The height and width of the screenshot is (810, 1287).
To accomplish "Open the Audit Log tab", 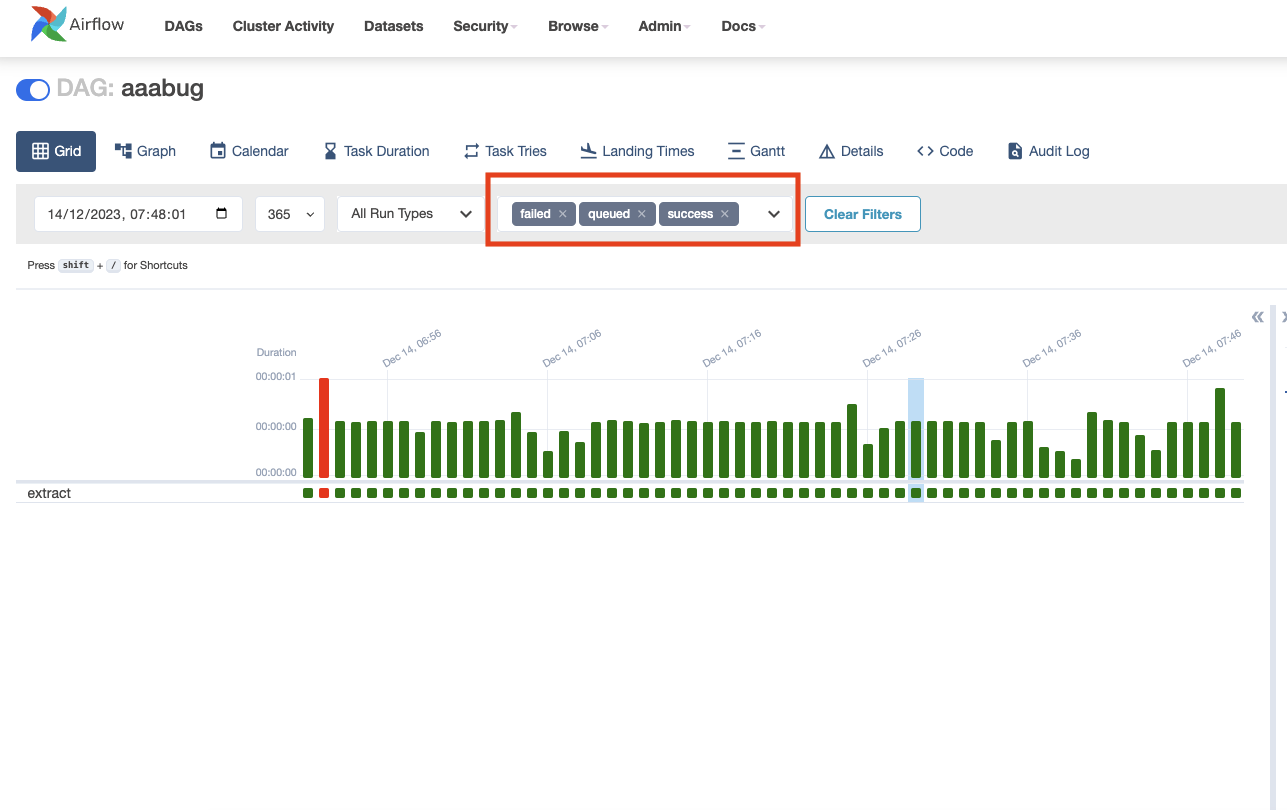I will click(x=1048, y=151).
